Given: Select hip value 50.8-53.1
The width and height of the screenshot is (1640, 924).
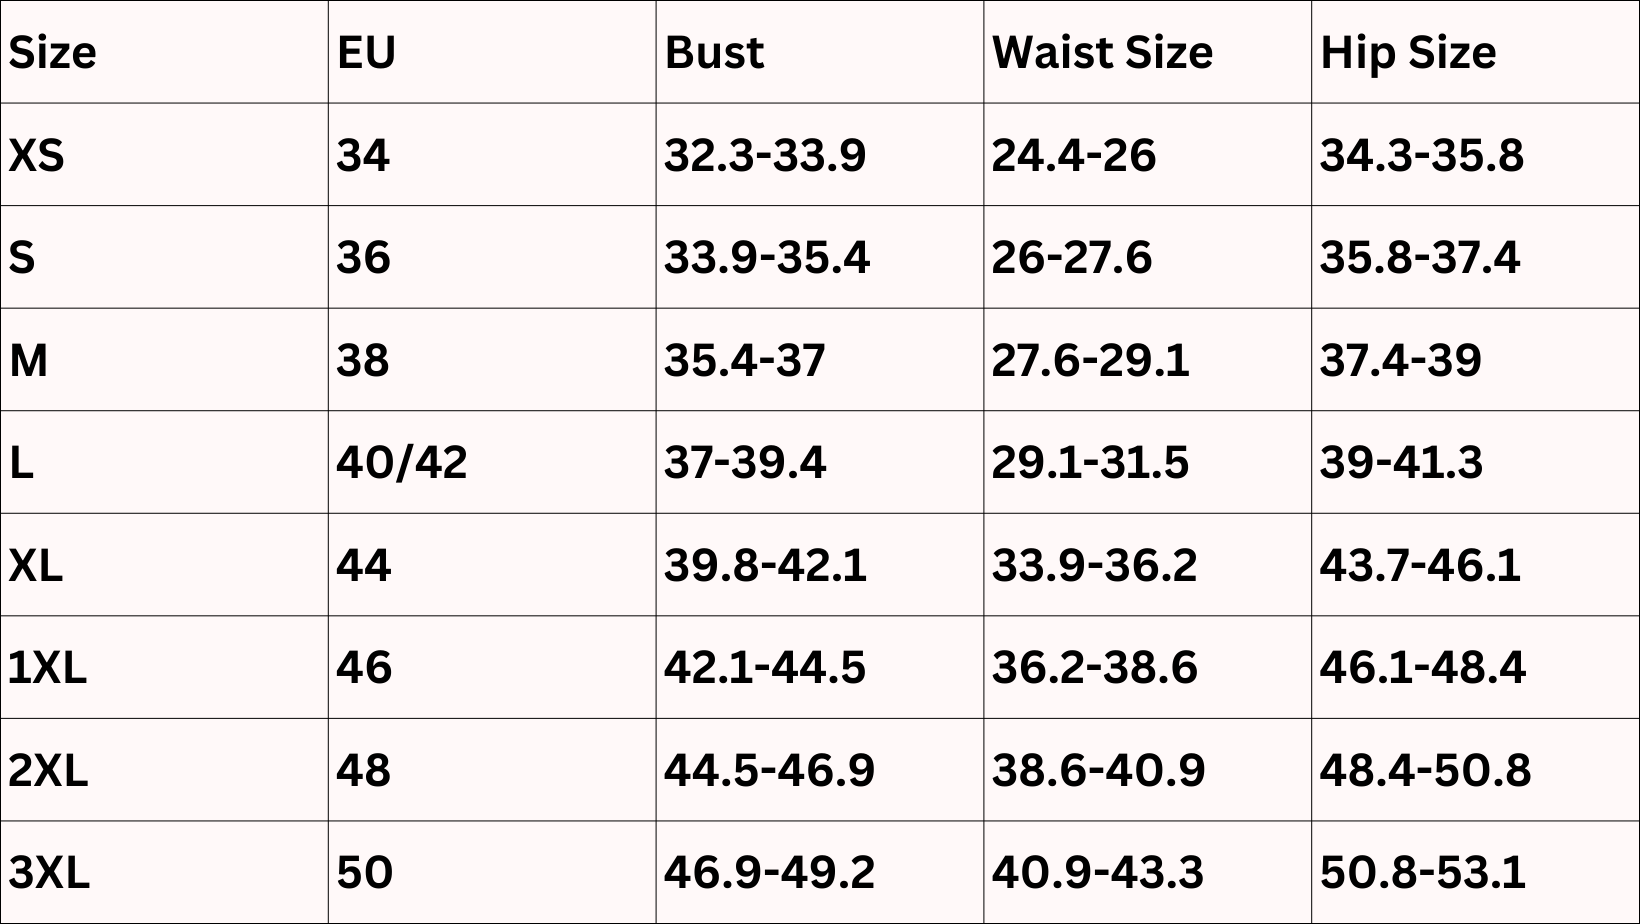Looking at the screenshot, I should tap(1423, 872).
